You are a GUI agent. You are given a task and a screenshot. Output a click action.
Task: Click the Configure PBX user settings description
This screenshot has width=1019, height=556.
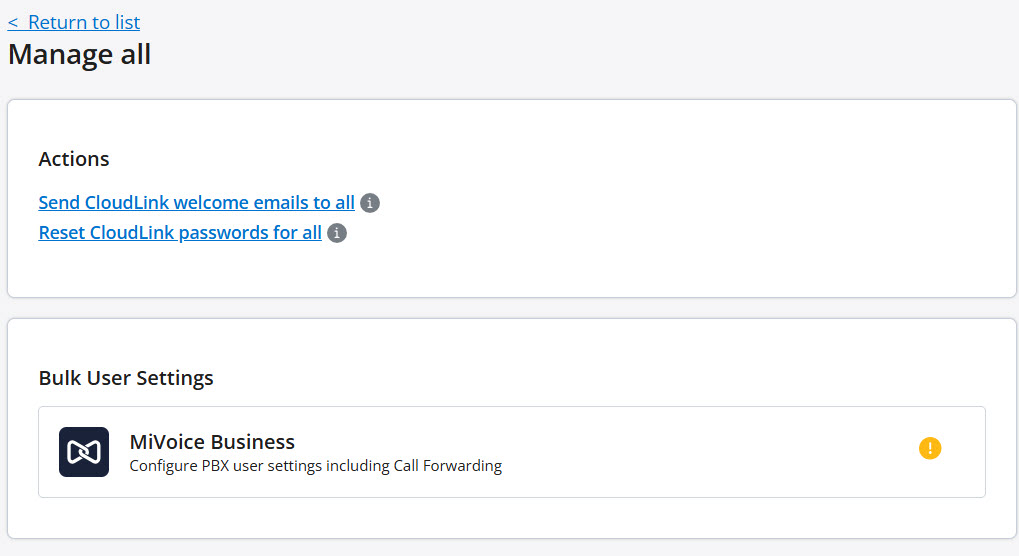coord(315,466)
